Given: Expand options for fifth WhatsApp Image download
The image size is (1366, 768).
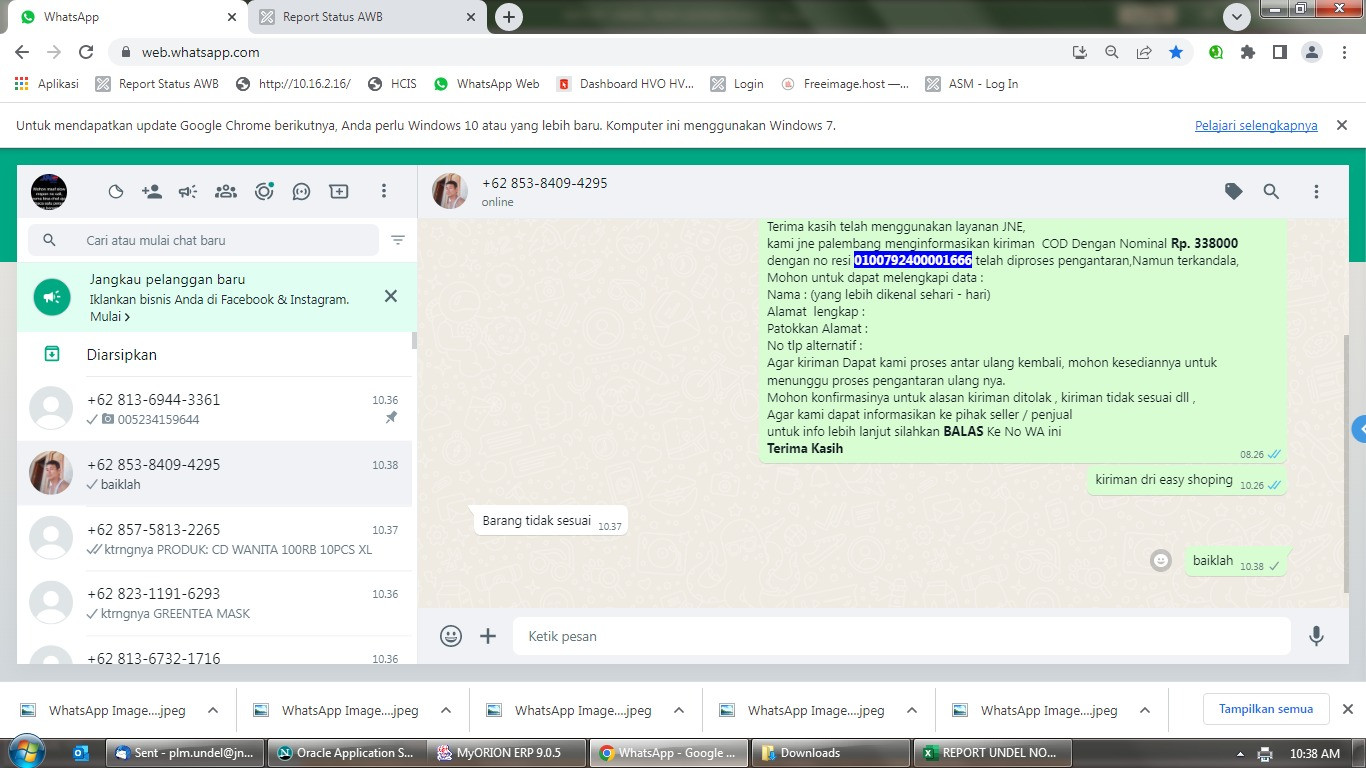Looking at the screenshot, I should pos(1145,710).
